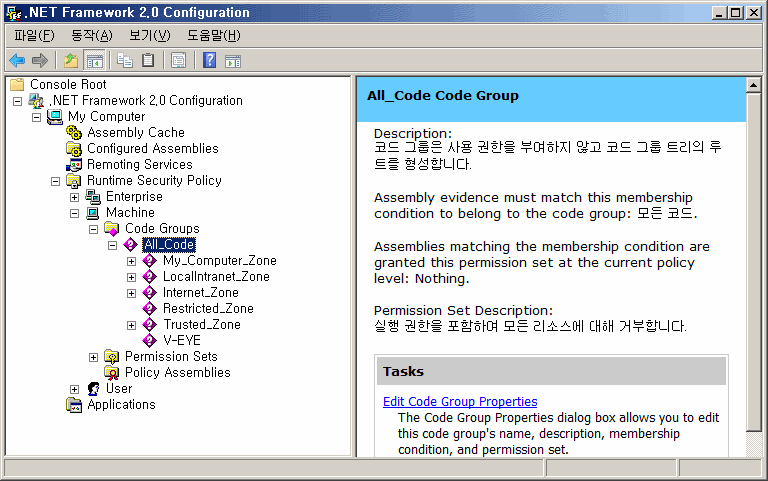Click the Remoting Services icon

74,165
